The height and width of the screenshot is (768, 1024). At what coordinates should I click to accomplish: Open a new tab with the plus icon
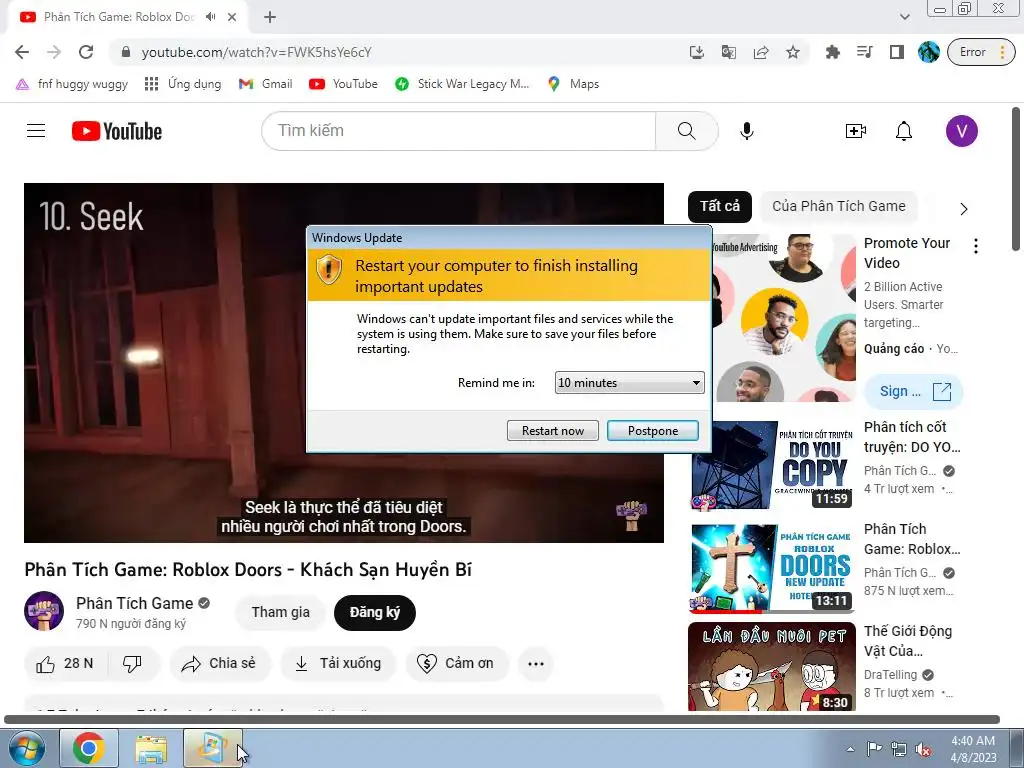coord(270,17)
